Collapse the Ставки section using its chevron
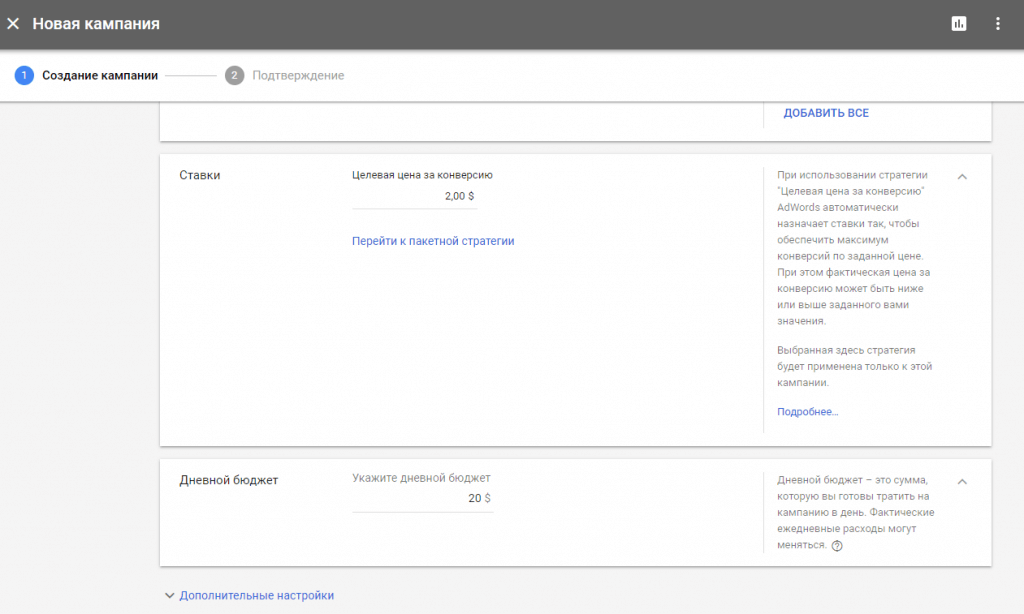 [962, 176]
